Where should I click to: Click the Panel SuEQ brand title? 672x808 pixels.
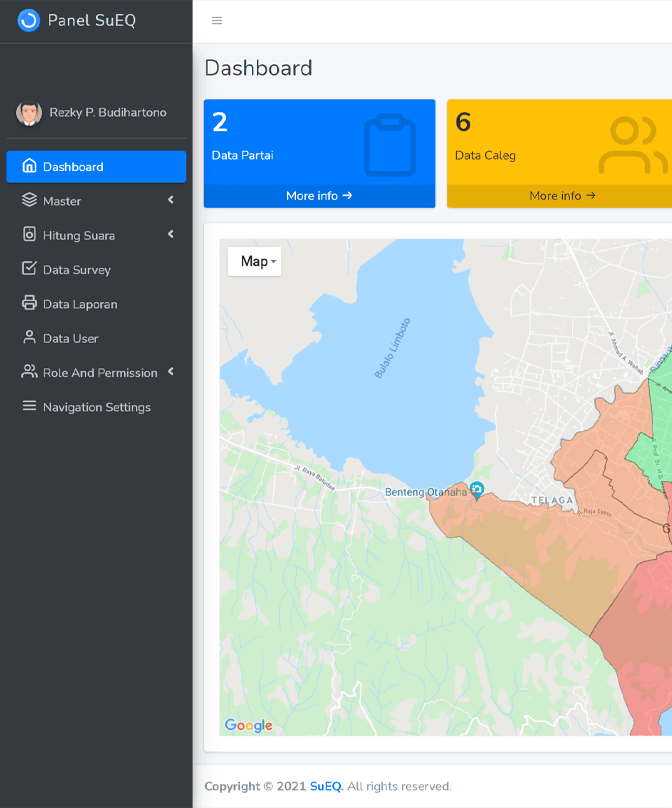(x=92, y=20)
